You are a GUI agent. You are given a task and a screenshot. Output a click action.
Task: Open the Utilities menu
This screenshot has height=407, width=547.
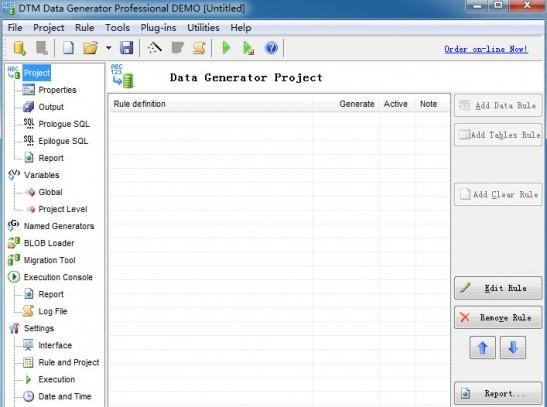(203, 28)
